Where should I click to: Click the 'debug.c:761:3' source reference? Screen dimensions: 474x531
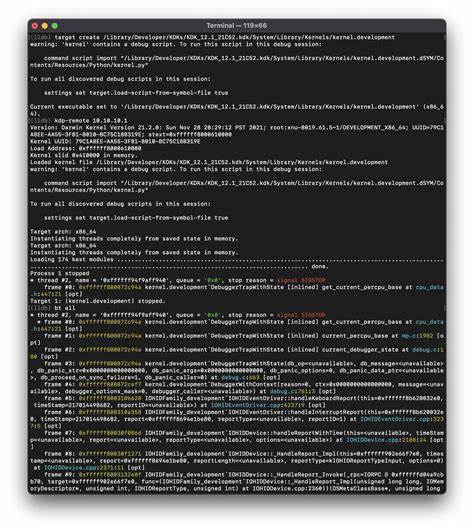tap(293, 391)
